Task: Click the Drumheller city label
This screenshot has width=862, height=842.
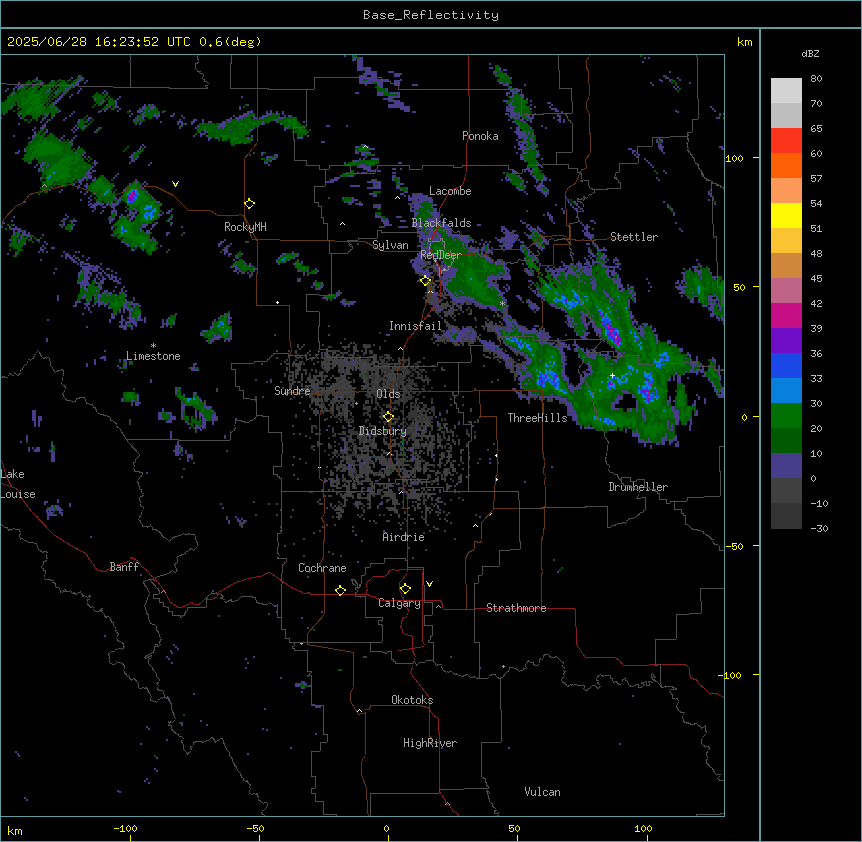Action: pyautogui.click(x=638, y=487)
